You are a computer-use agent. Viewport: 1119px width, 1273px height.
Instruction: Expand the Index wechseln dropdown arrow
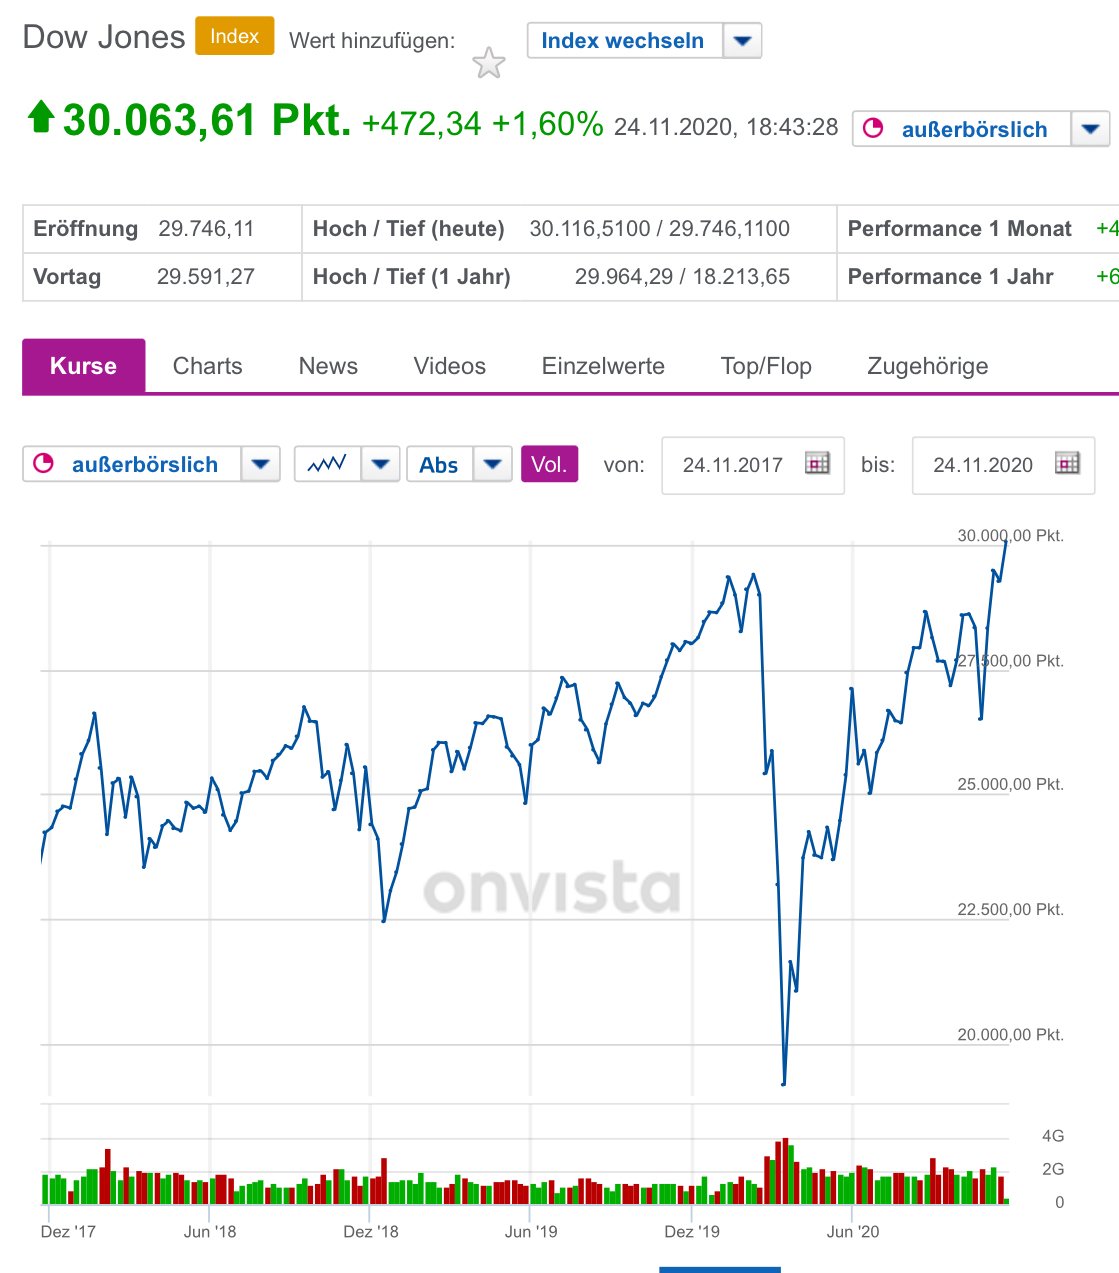[x=742, y=41]
